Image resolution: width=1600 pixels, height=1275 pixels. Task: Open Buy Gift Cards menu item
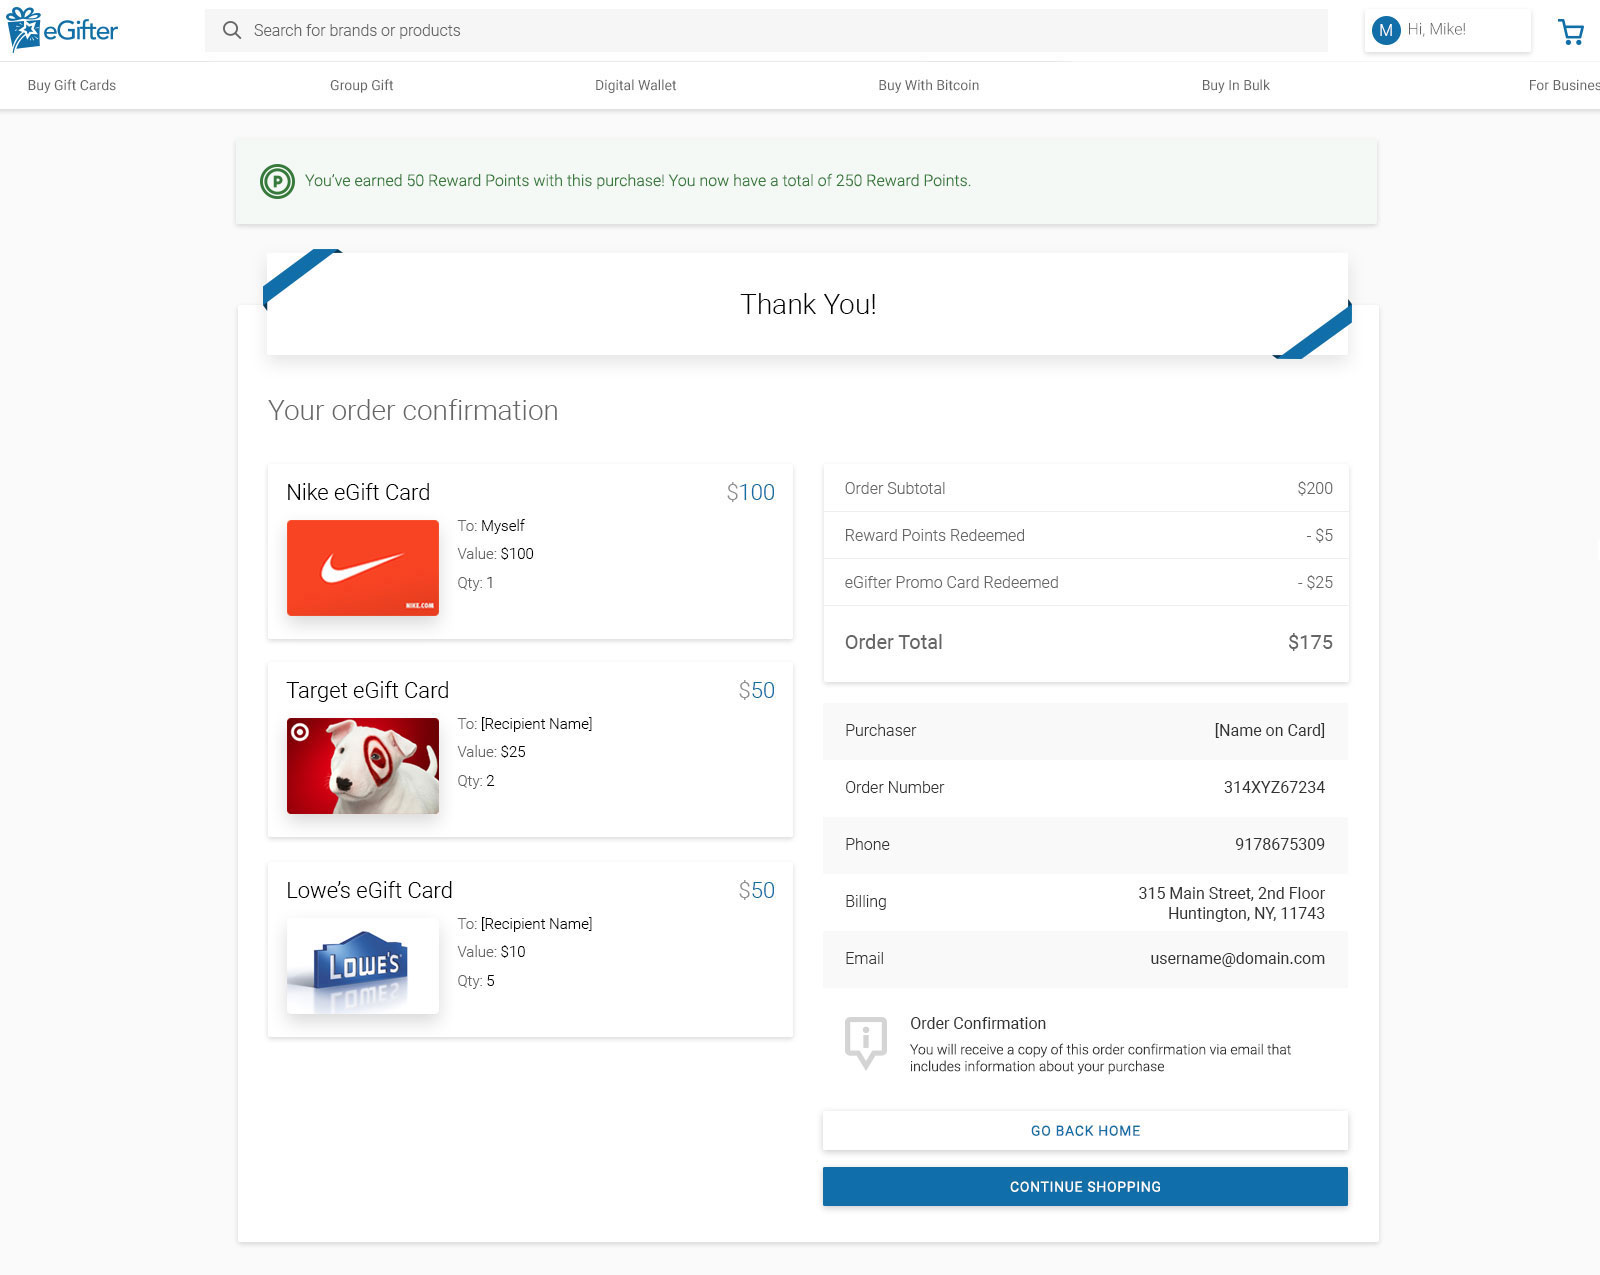(72, 85)
